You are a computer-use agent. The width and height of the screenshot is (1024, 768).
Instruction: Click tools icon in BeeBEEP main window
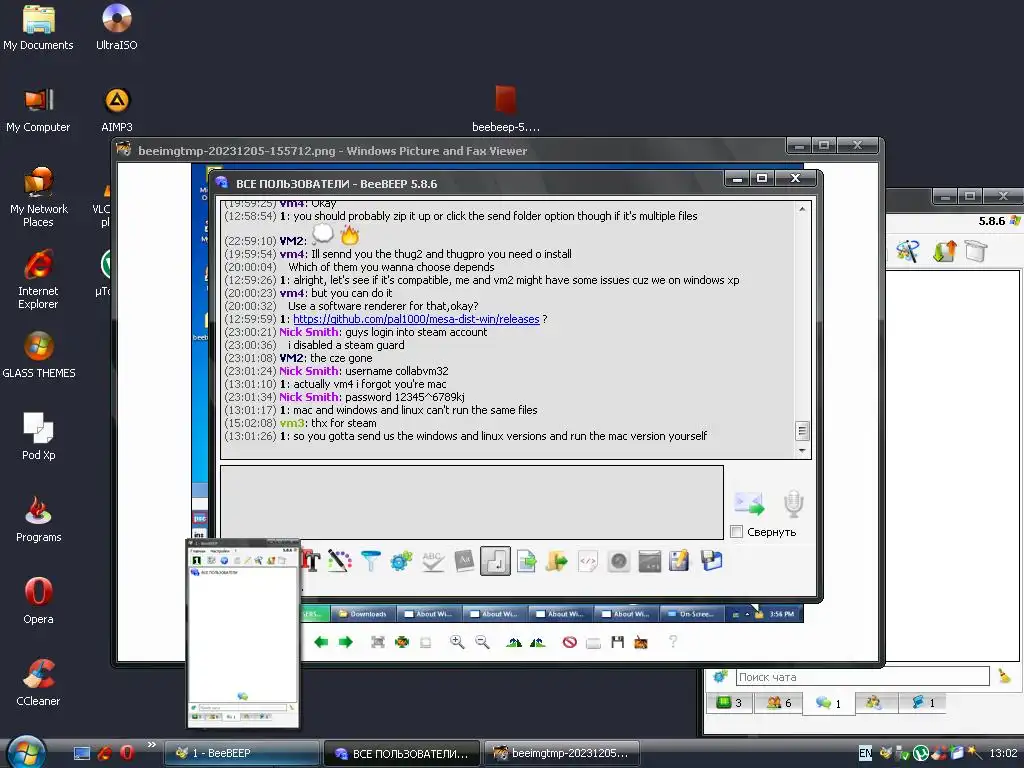907,250
